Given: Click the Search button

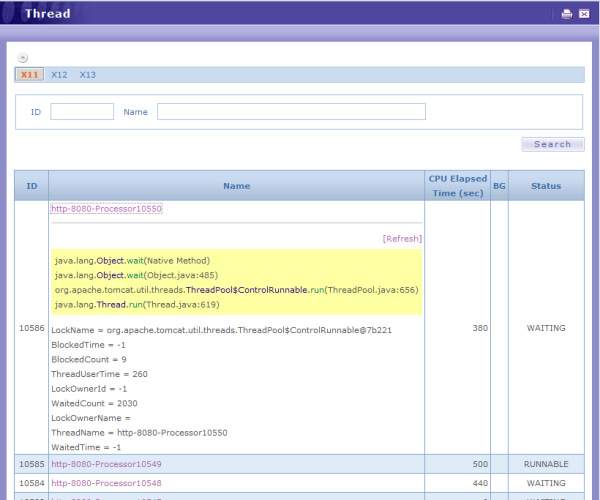Looking at the screenshot, I should point(553,144).
